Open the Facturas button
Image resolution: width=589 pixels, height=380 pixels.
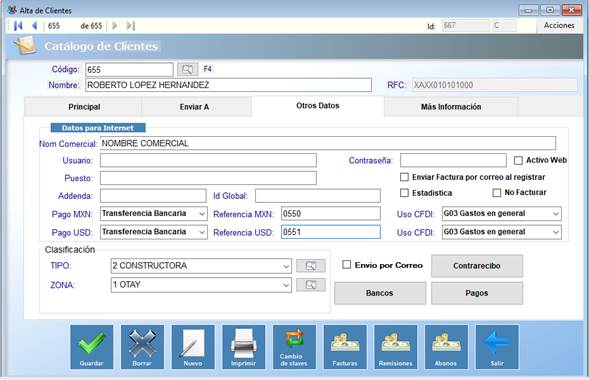(x=345, y=347)
